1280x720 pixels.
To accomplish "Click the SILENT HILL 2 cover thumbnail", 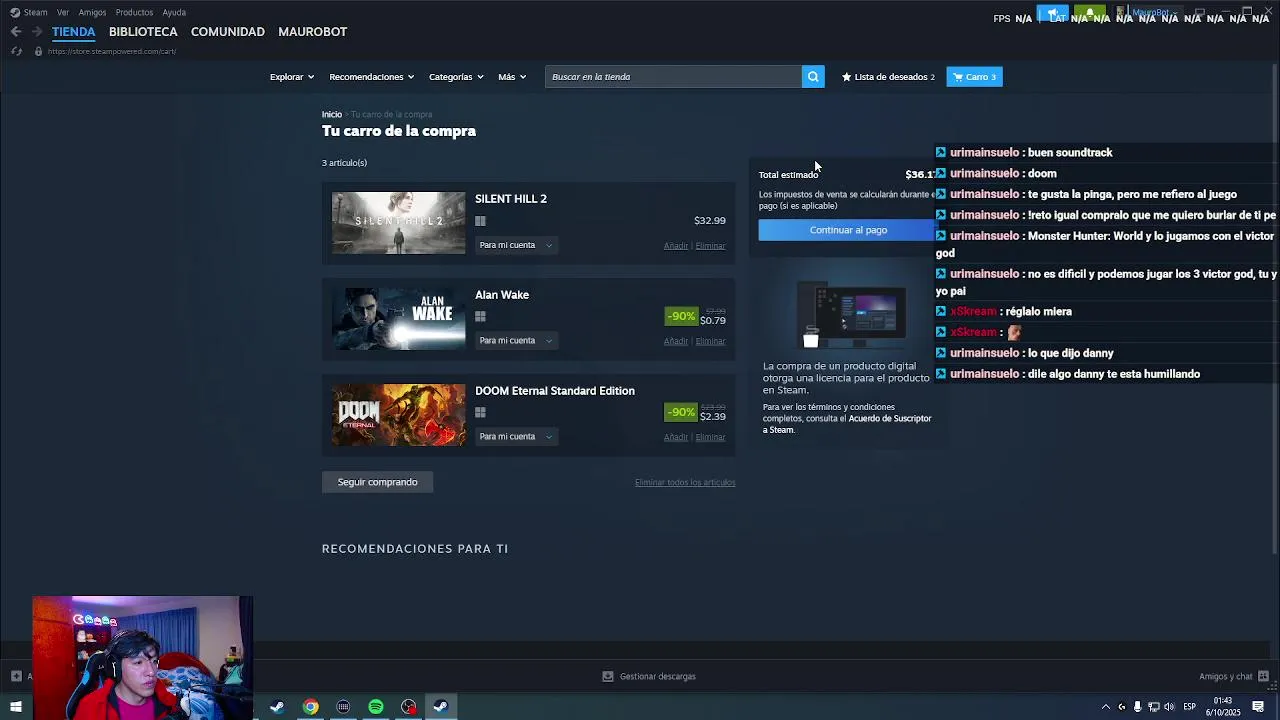I will tap(398, 223).
